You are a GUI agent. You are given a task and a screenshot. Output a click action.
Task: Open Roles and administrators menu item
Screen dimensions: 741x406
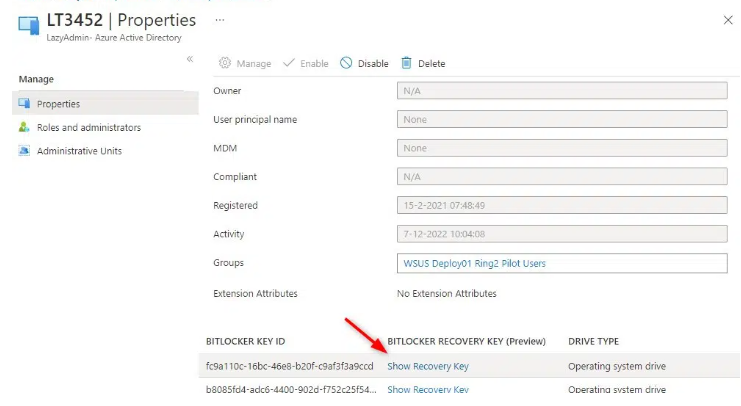tap(88, 128)
